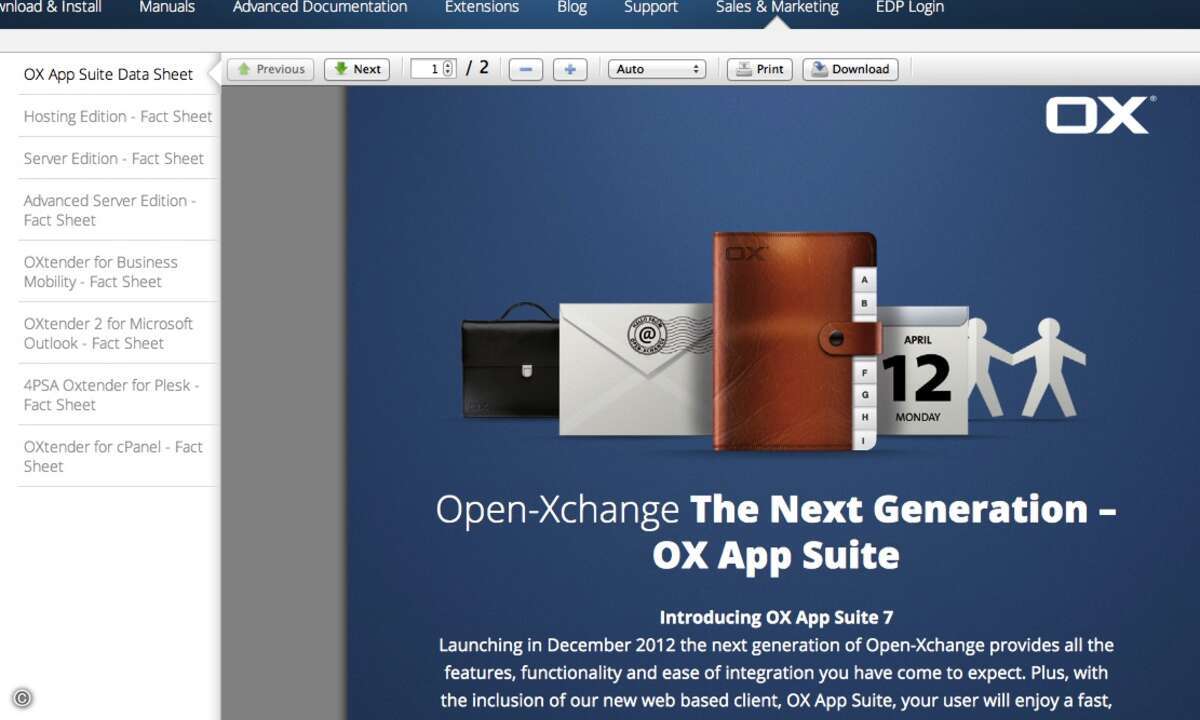Click the paper people figures
1200x720 pixels.
pyautogui.click(x=1026, y=367)
